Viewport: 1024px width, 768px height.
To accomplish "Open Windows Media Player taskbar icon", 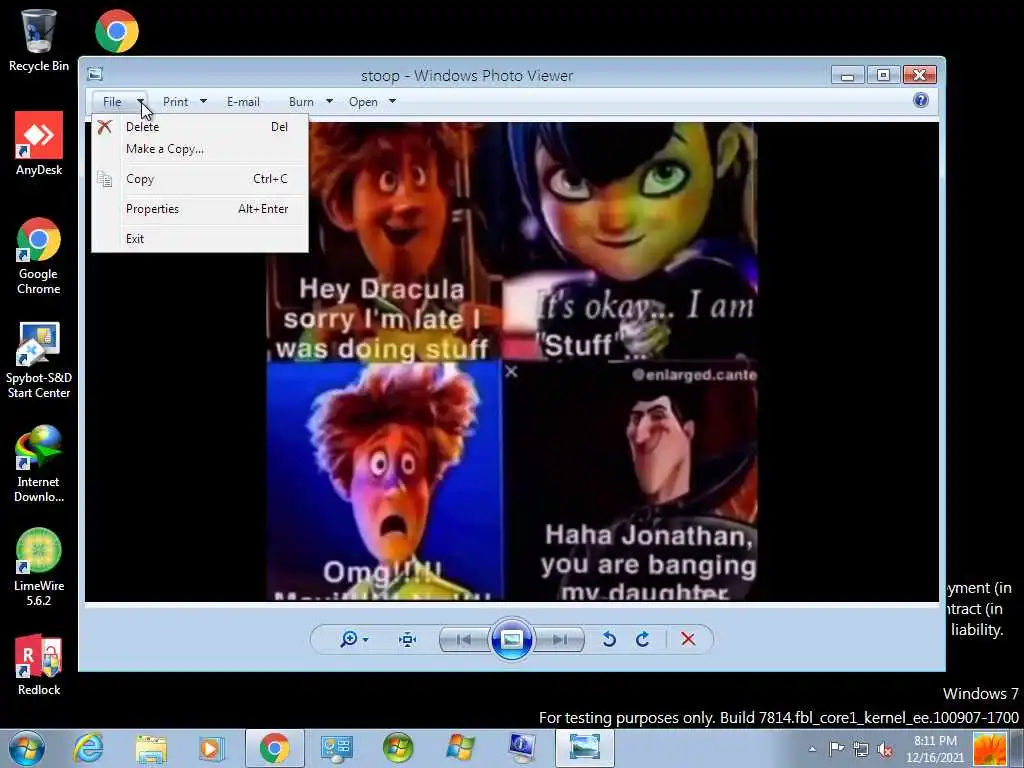I will (212, 748).
